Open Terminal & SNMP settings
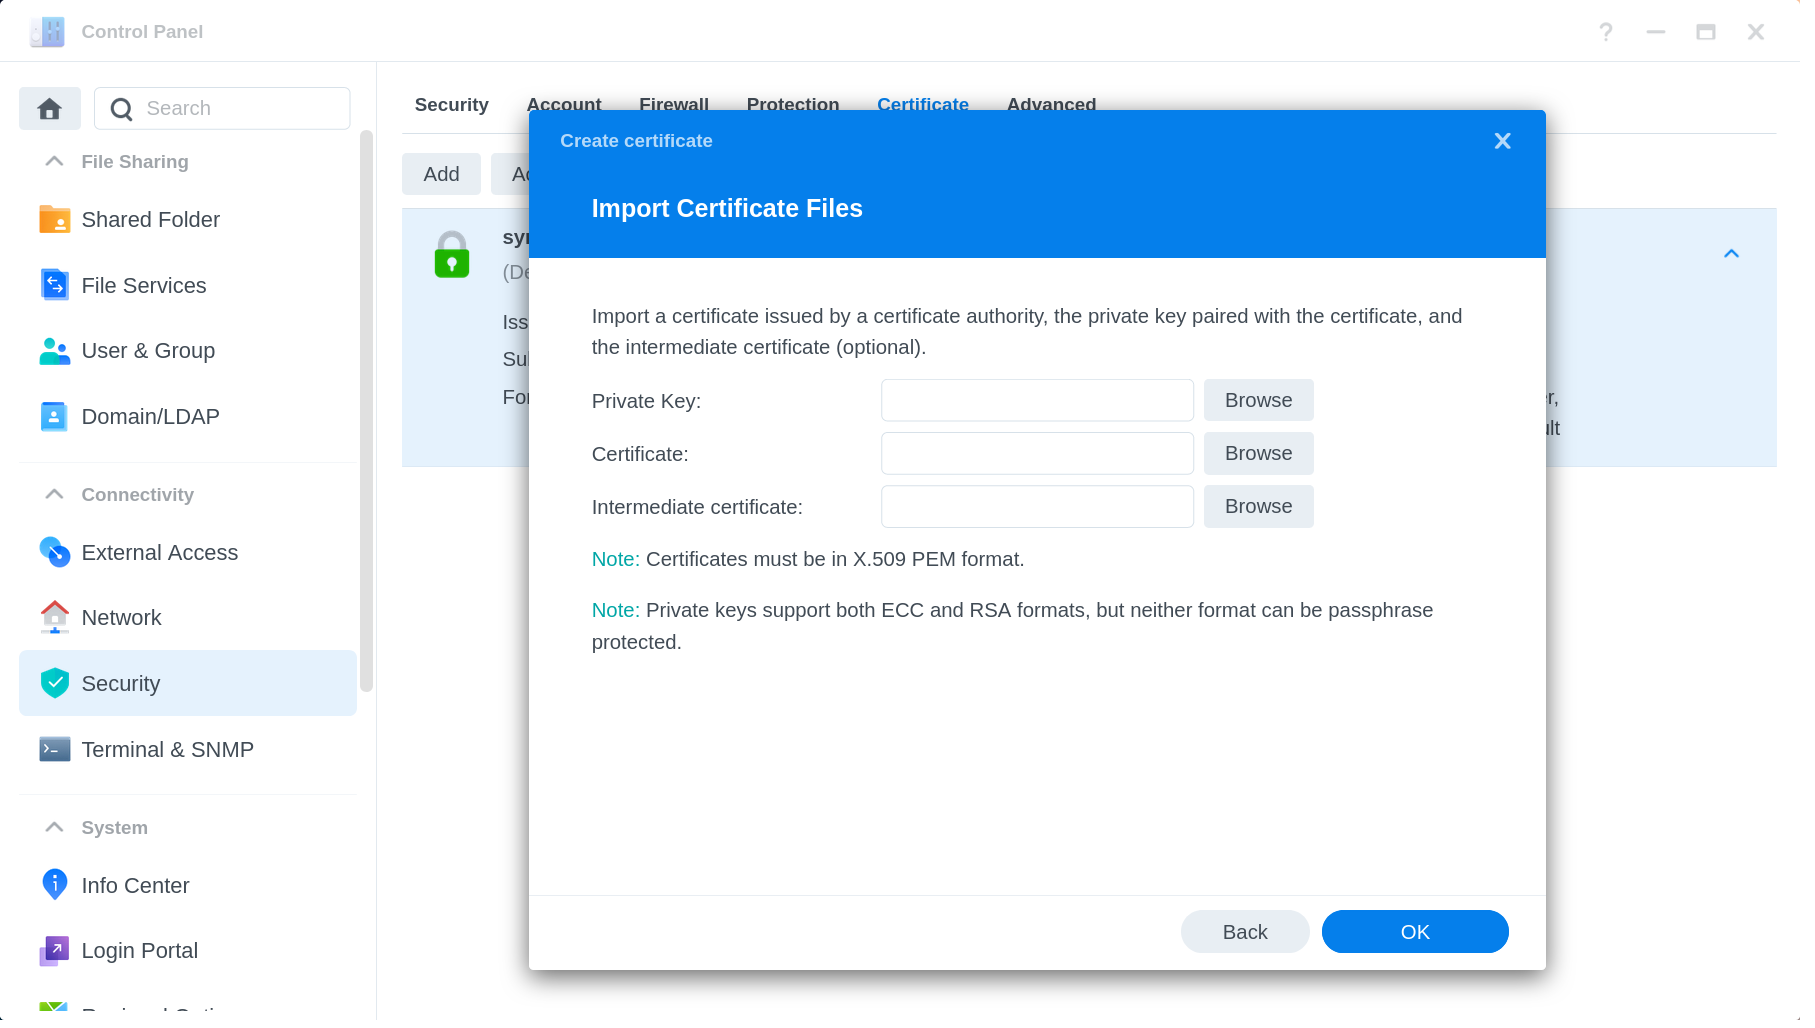Image resolution: width=1815 pixels, height=1028 pixels. pos(167,750)
